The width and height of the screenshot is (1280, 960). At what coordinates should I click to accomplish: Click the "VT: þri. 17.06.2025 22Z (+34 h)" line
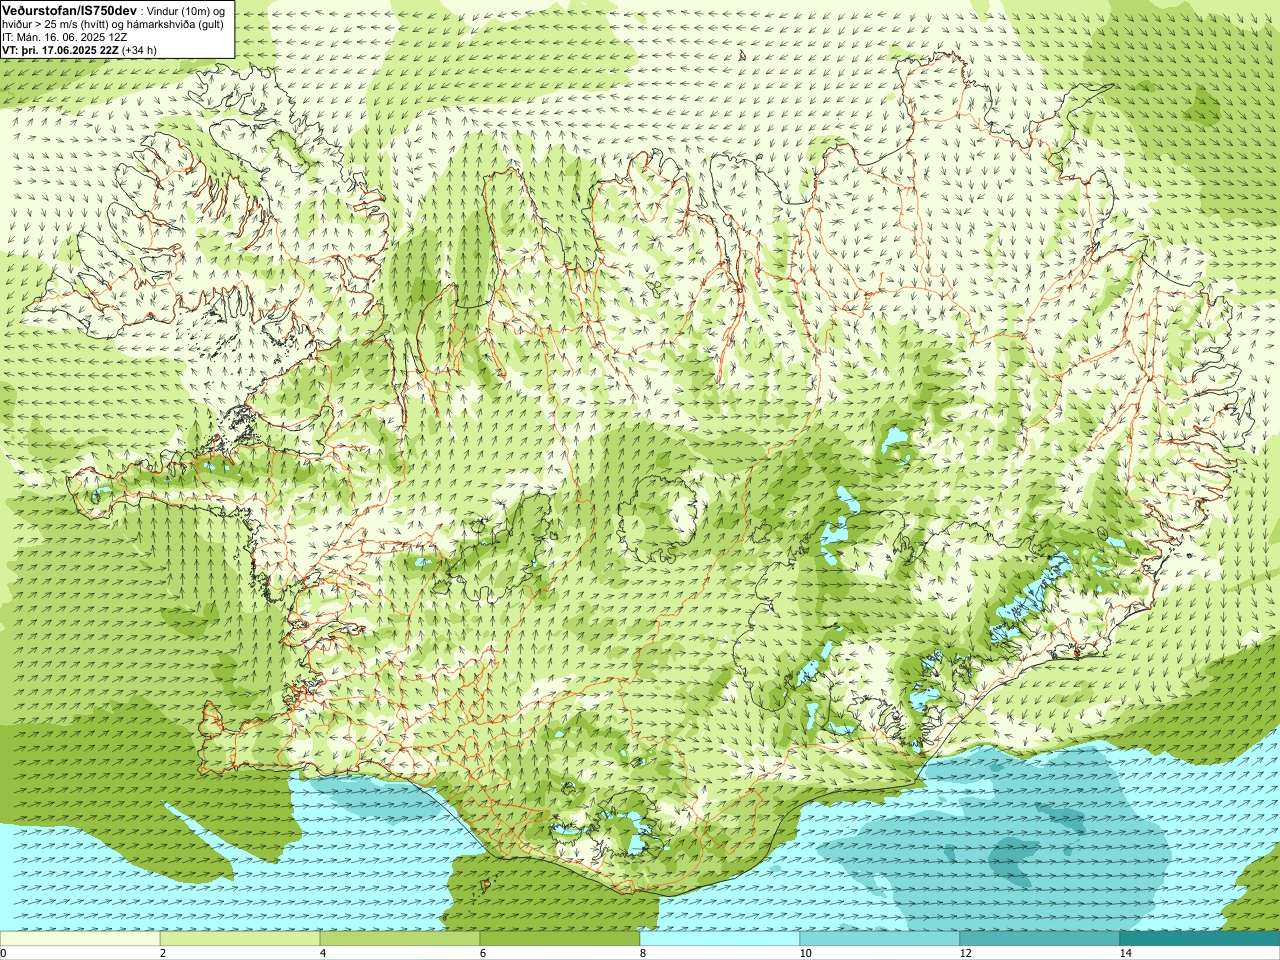(x=80, y=50)
